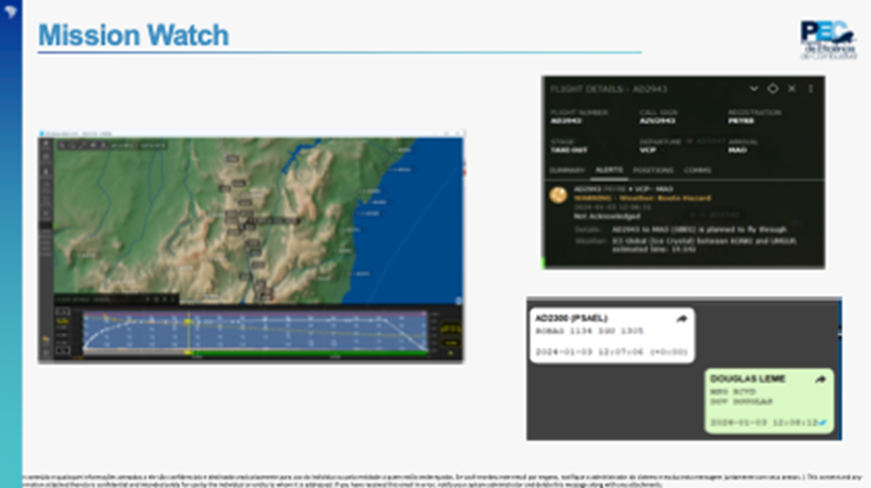Collapse Flight Details panel with chevron
This screenshot has width=871, height=488.
click(753, 89)
